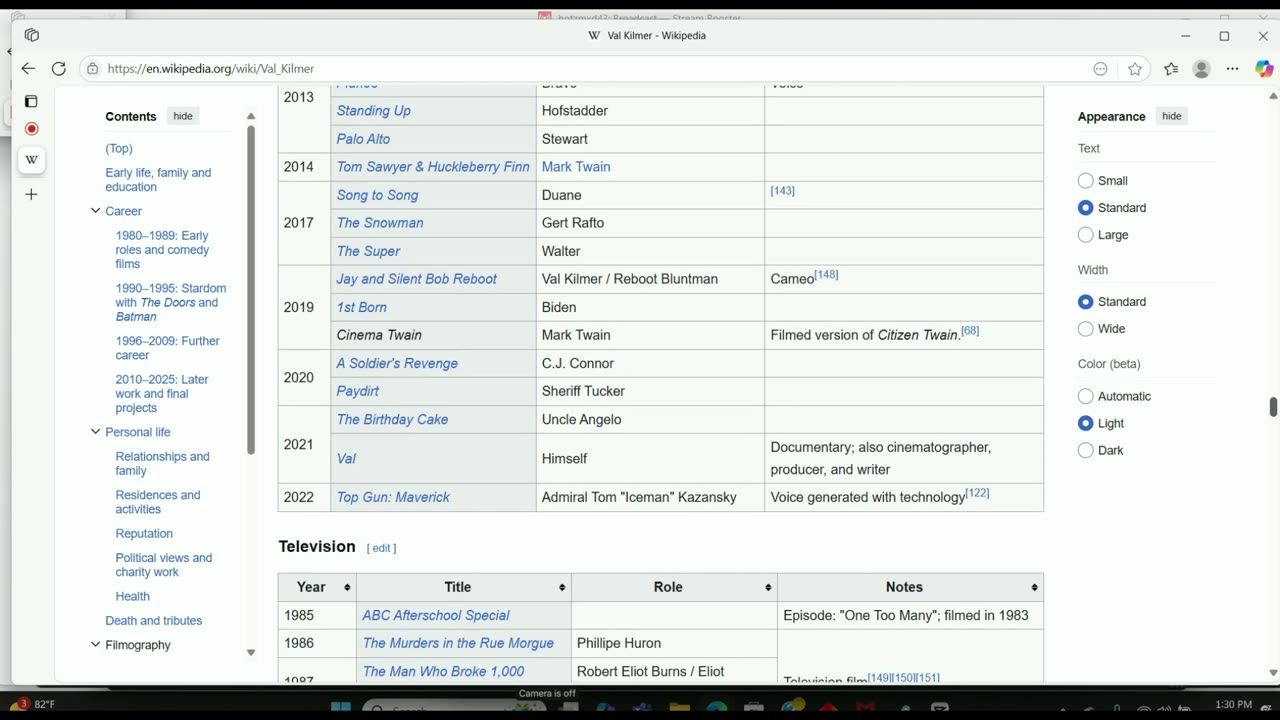Select Small text size

coord(1086,181)
